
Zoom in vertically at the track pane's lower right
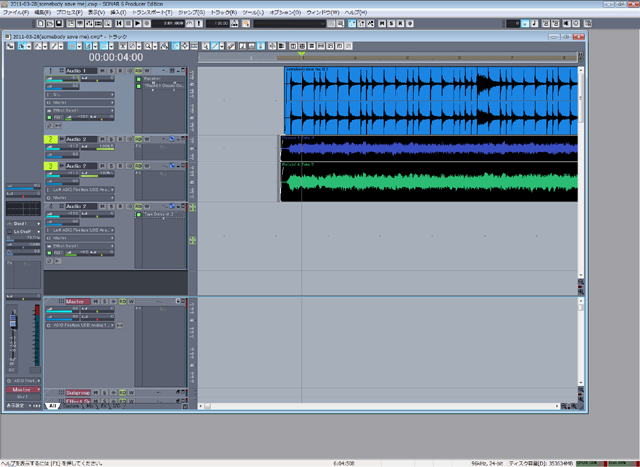coord(581,292)
